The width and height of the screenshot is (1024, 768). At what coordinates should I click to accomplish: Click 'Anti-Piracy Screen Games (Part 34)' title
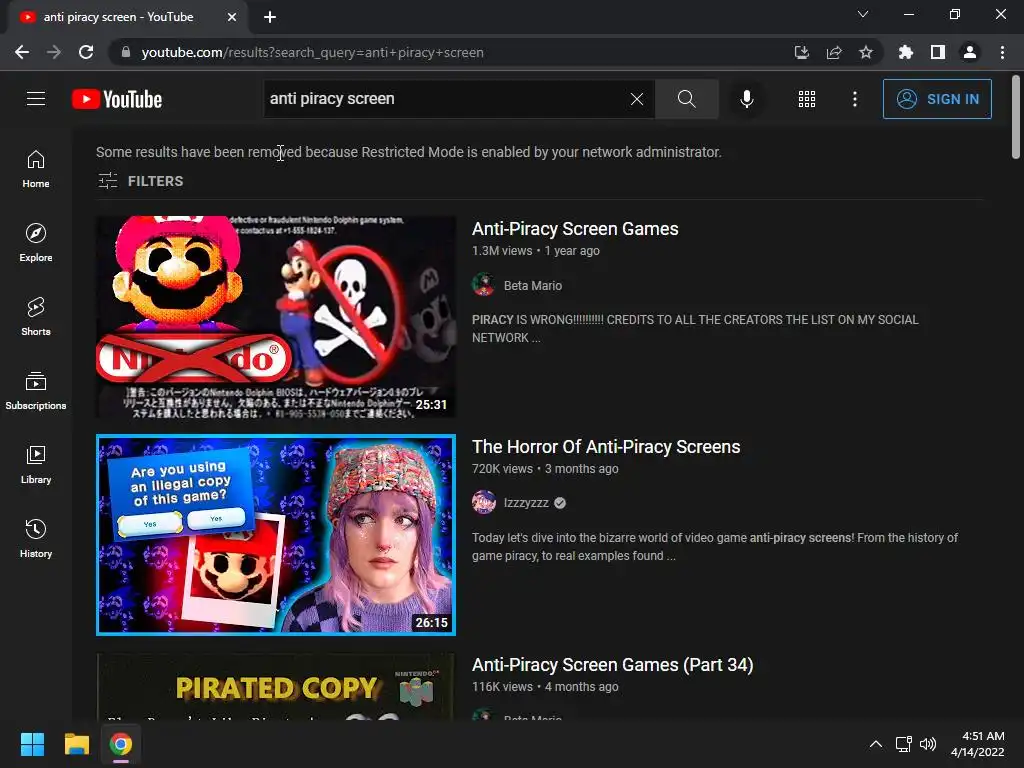click(x=613, y=665)
